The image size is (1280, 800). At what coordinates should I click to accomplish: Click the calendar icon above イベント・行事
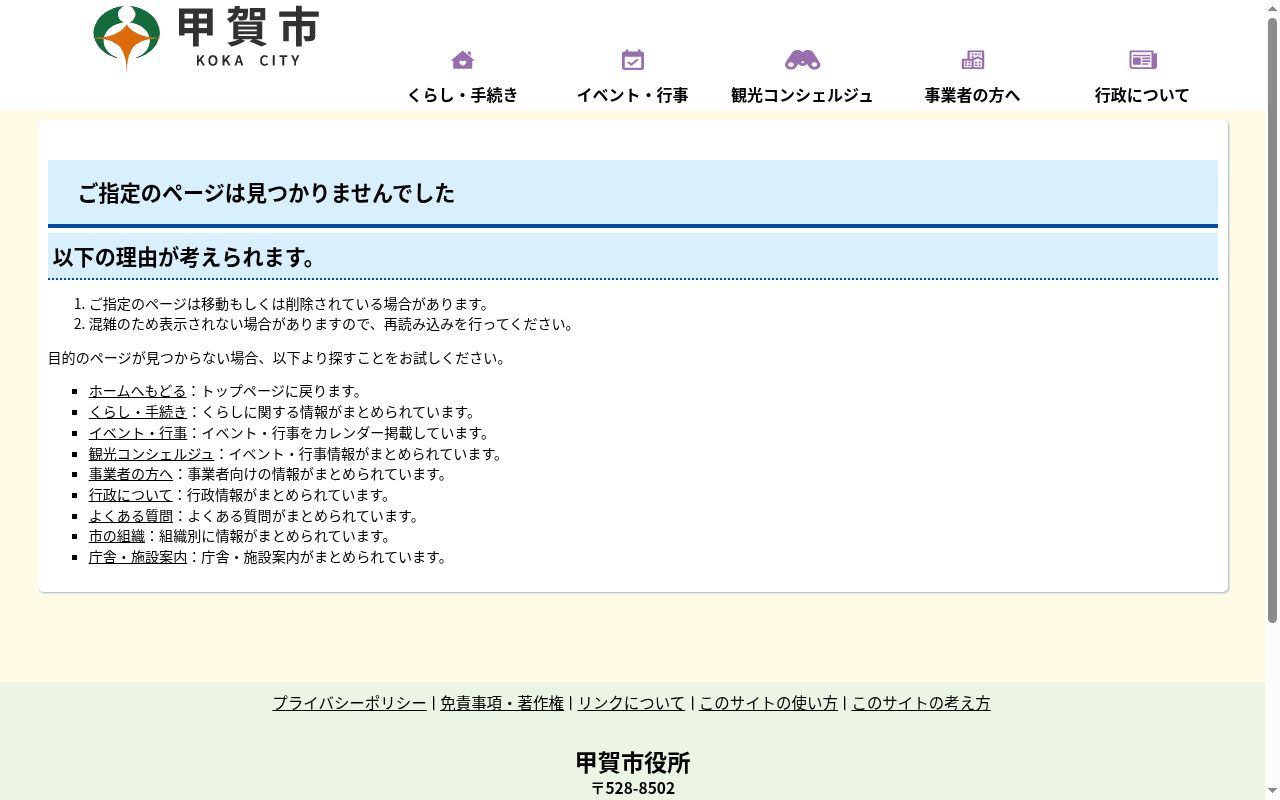pos(633,60)
